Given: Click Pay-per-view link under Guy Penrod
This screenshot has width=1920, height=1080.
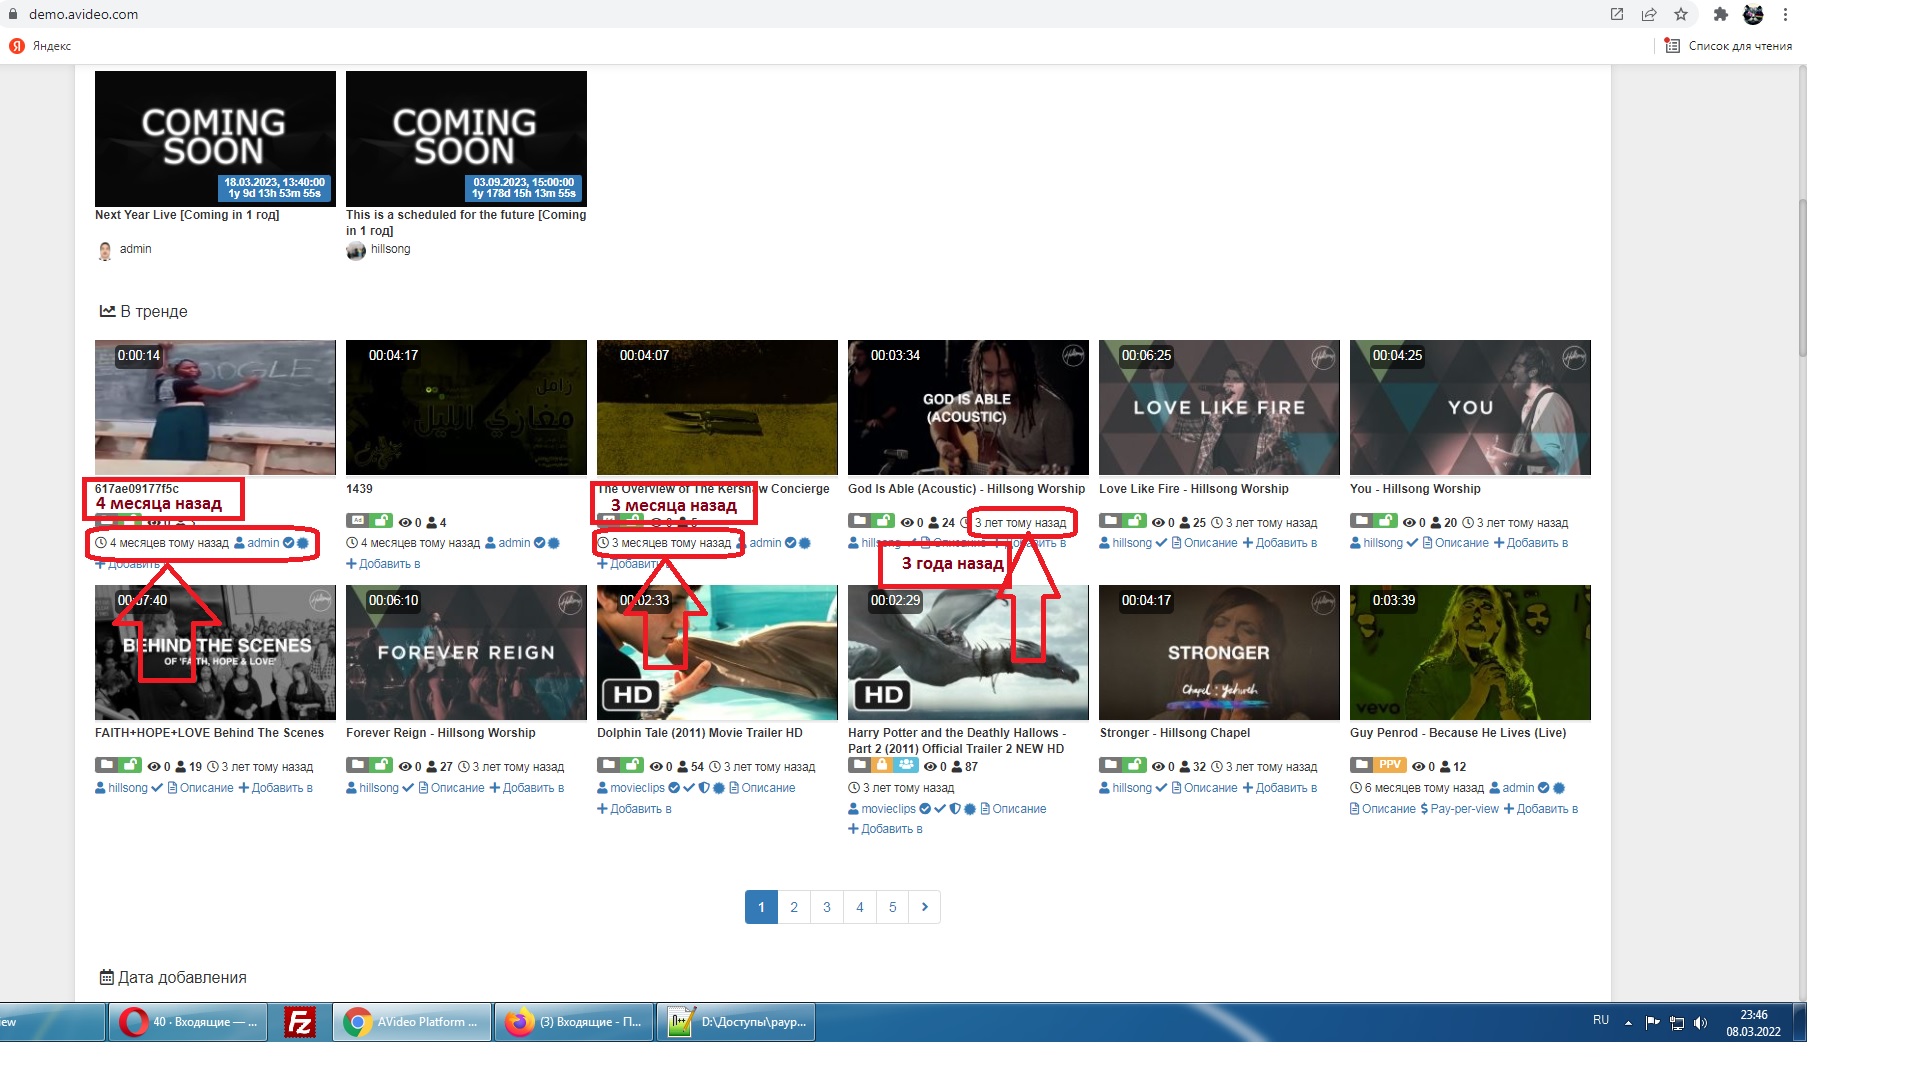Looking at the screenshot, I should (1459, 809).
